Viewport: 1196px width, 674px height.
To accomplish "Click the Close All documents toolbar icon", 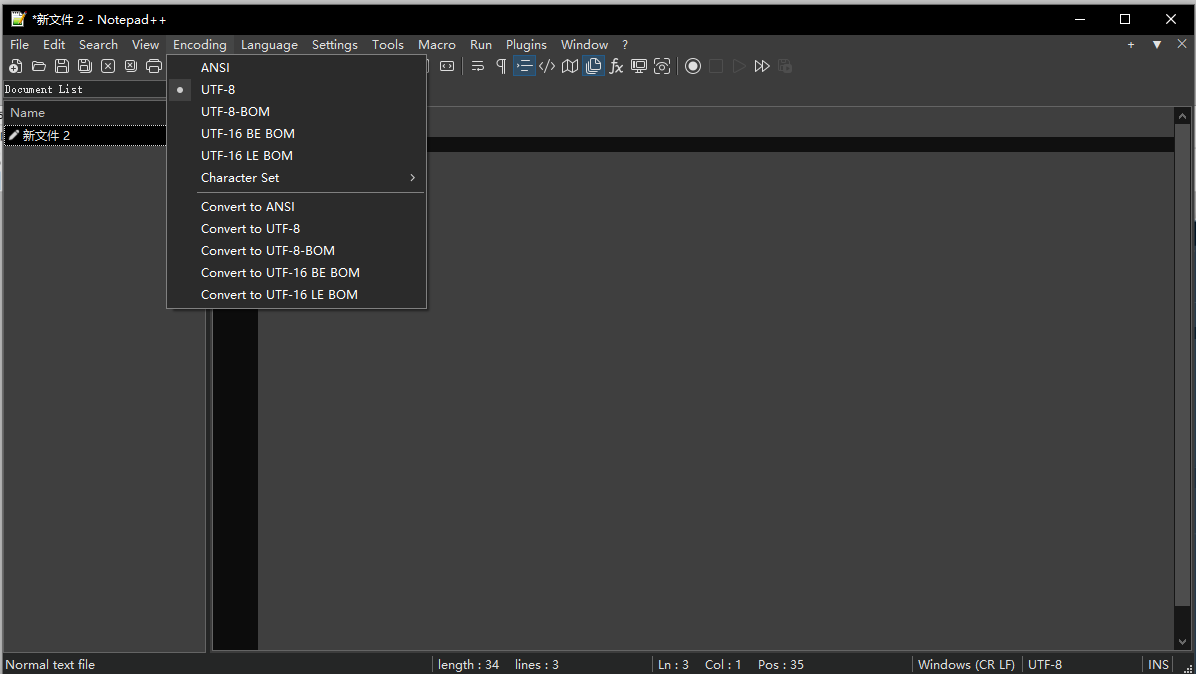I will [x=130, y=66].
